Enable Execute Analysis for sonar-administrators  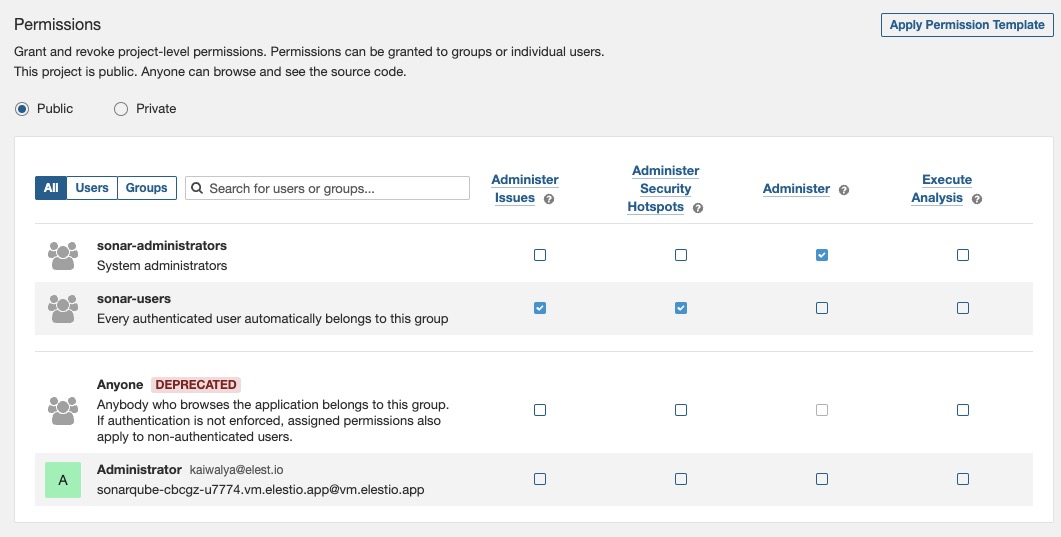963,255
